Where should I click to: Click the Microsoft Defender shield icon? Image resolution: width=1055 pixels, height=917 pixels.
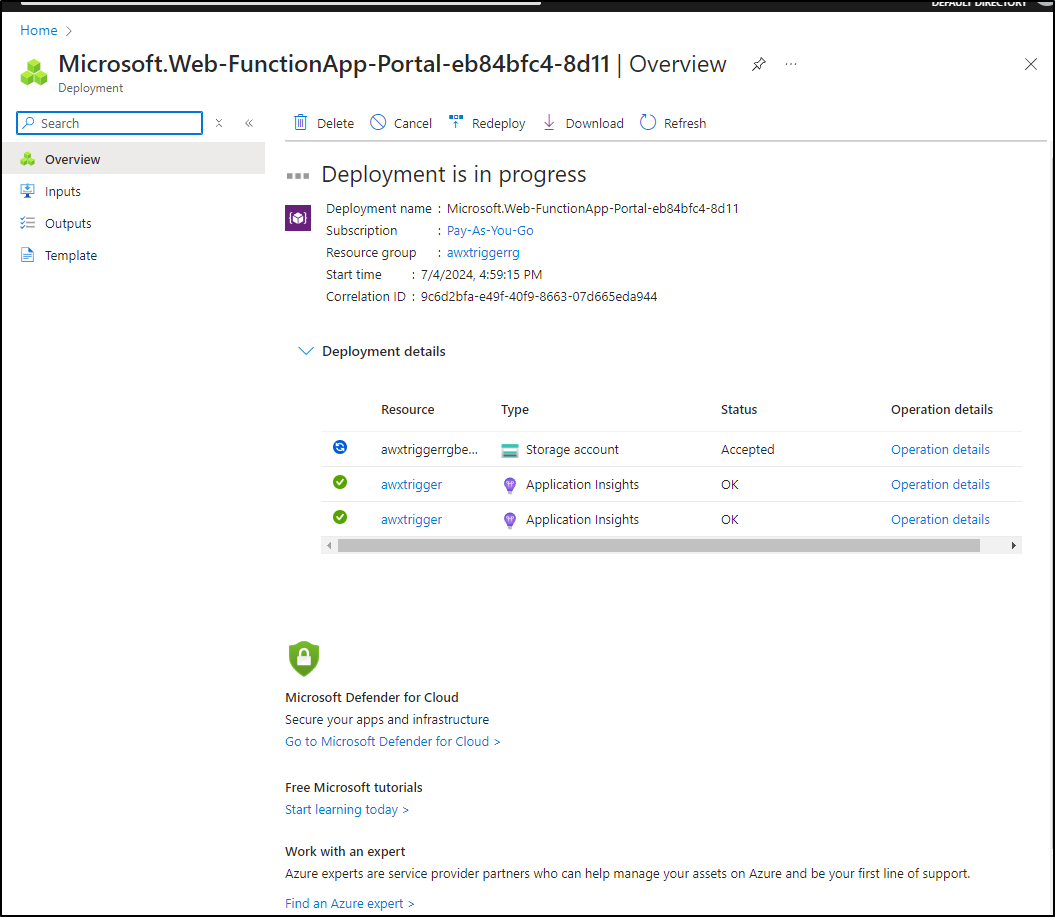coord(303,658)
